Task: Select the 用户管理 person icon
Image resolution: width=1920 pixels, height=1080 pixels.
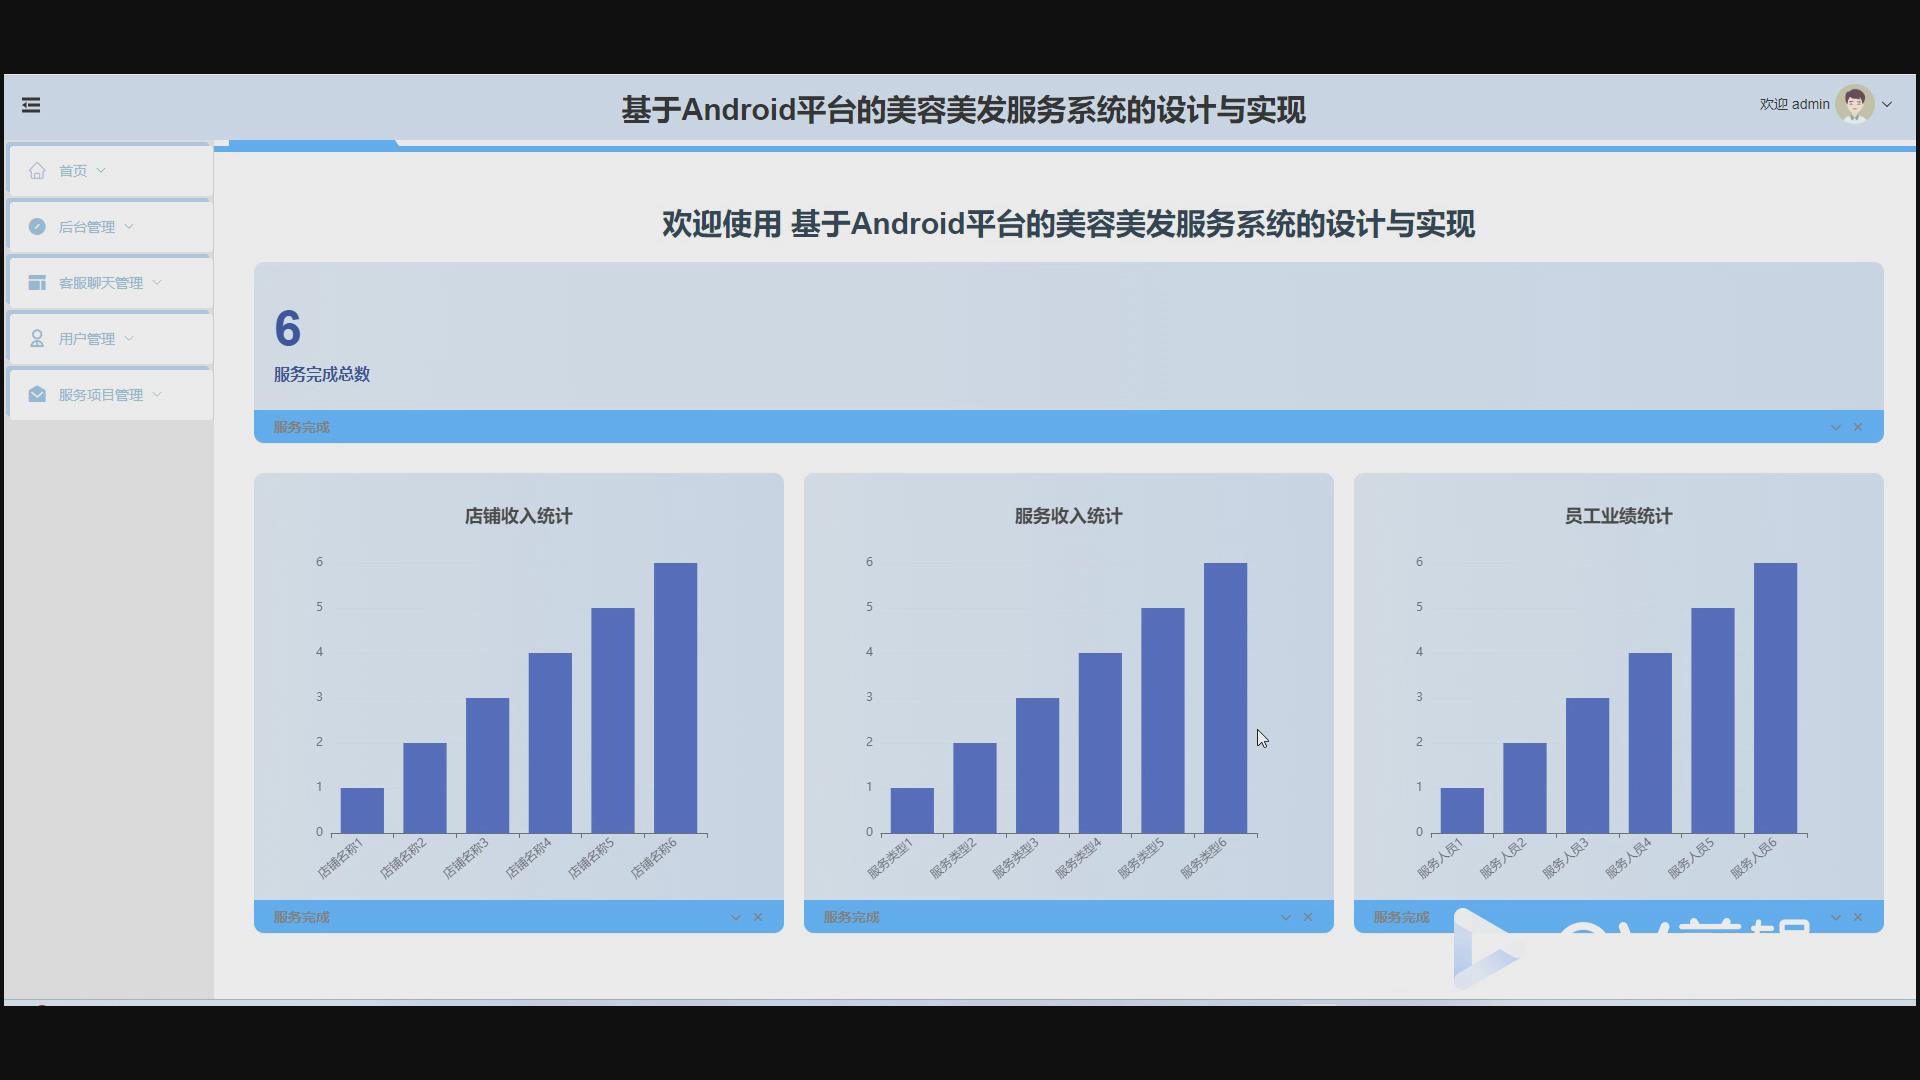Action: [x=37, y=338]
